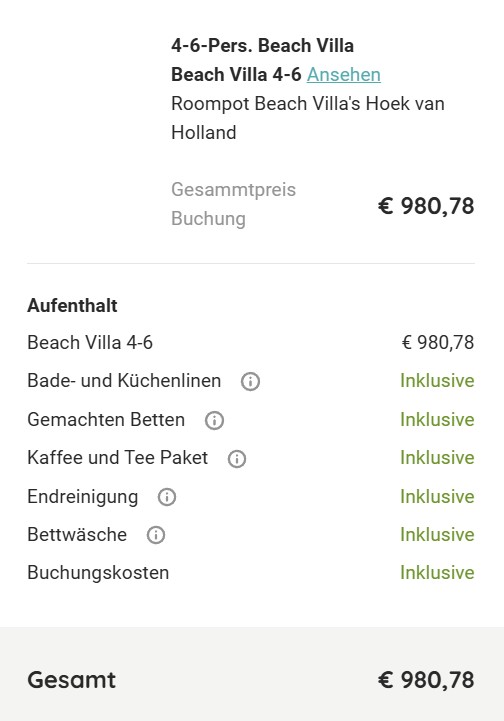Click the Gesamt € 980,78 amount
The image size is (504, 721).
(426, 680)
